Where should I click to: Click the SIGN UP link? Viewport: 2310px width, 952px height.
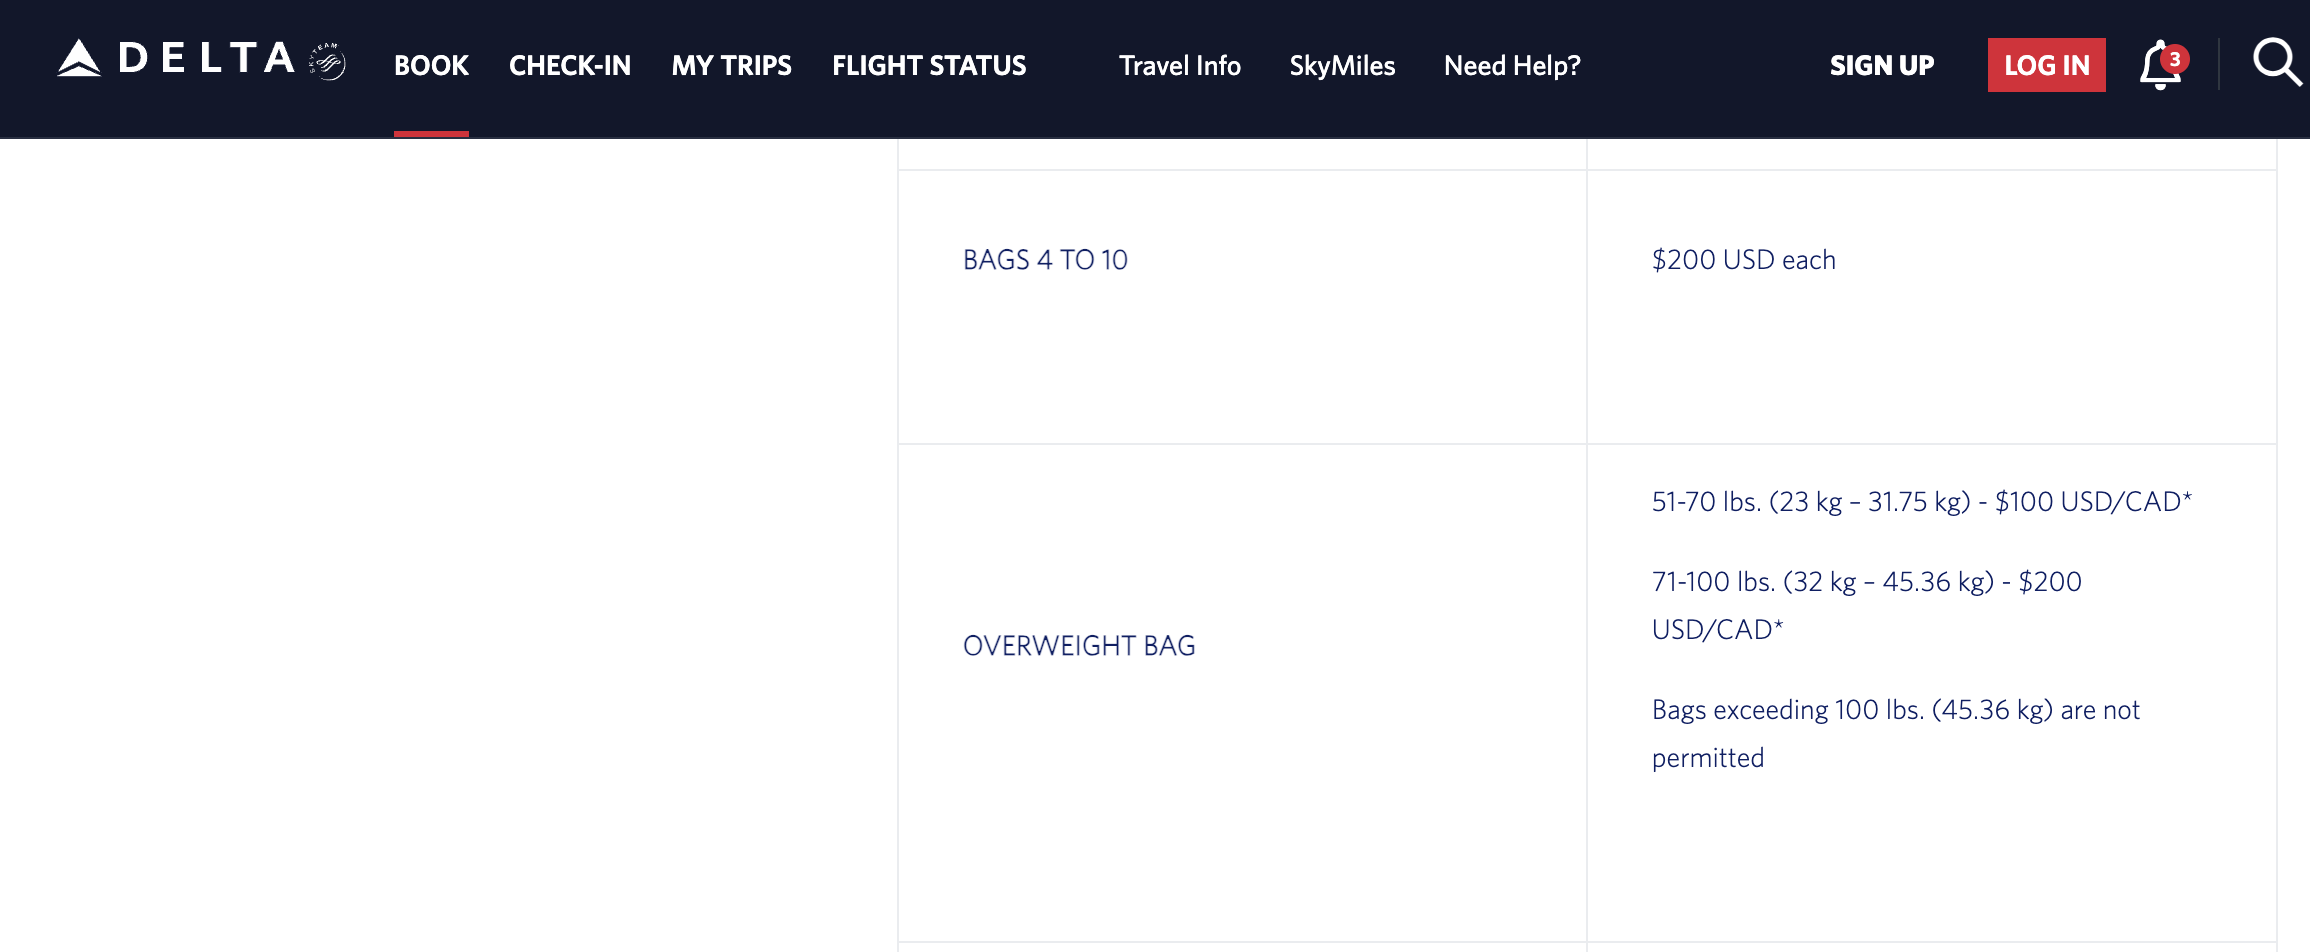tap(1882, 66)
